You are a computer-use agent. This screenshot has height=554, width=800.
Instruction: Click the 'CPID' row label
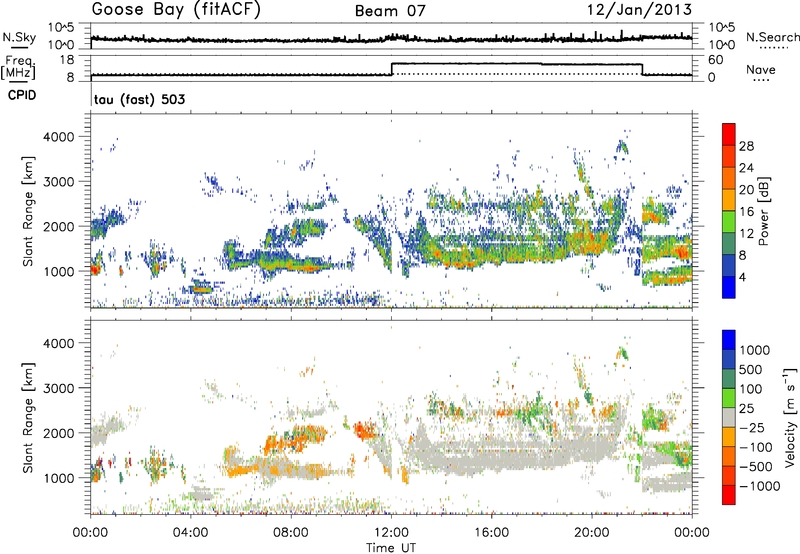click(x=22, y=95)
